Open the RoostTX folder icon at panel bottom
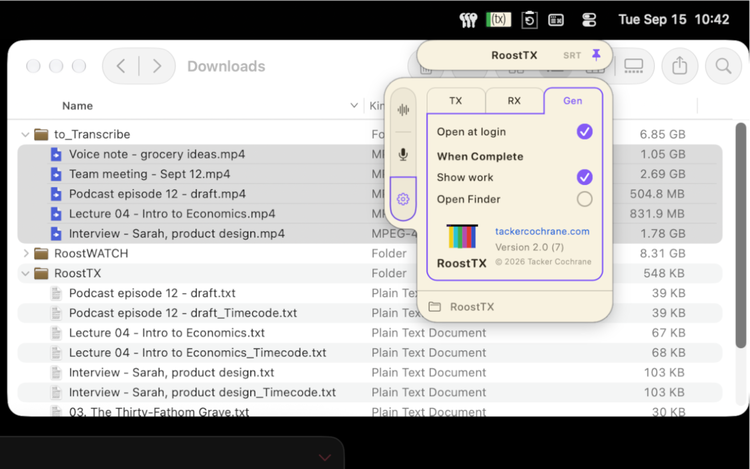This screenshot has height=469, width=750. click(434, 307)
